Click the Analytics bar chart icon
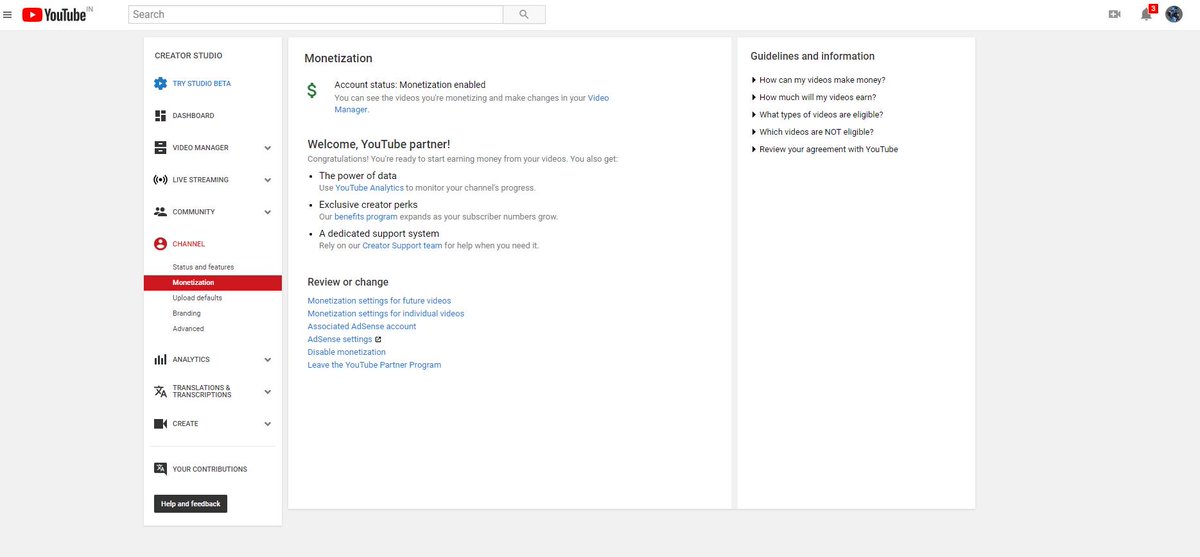 160,360
